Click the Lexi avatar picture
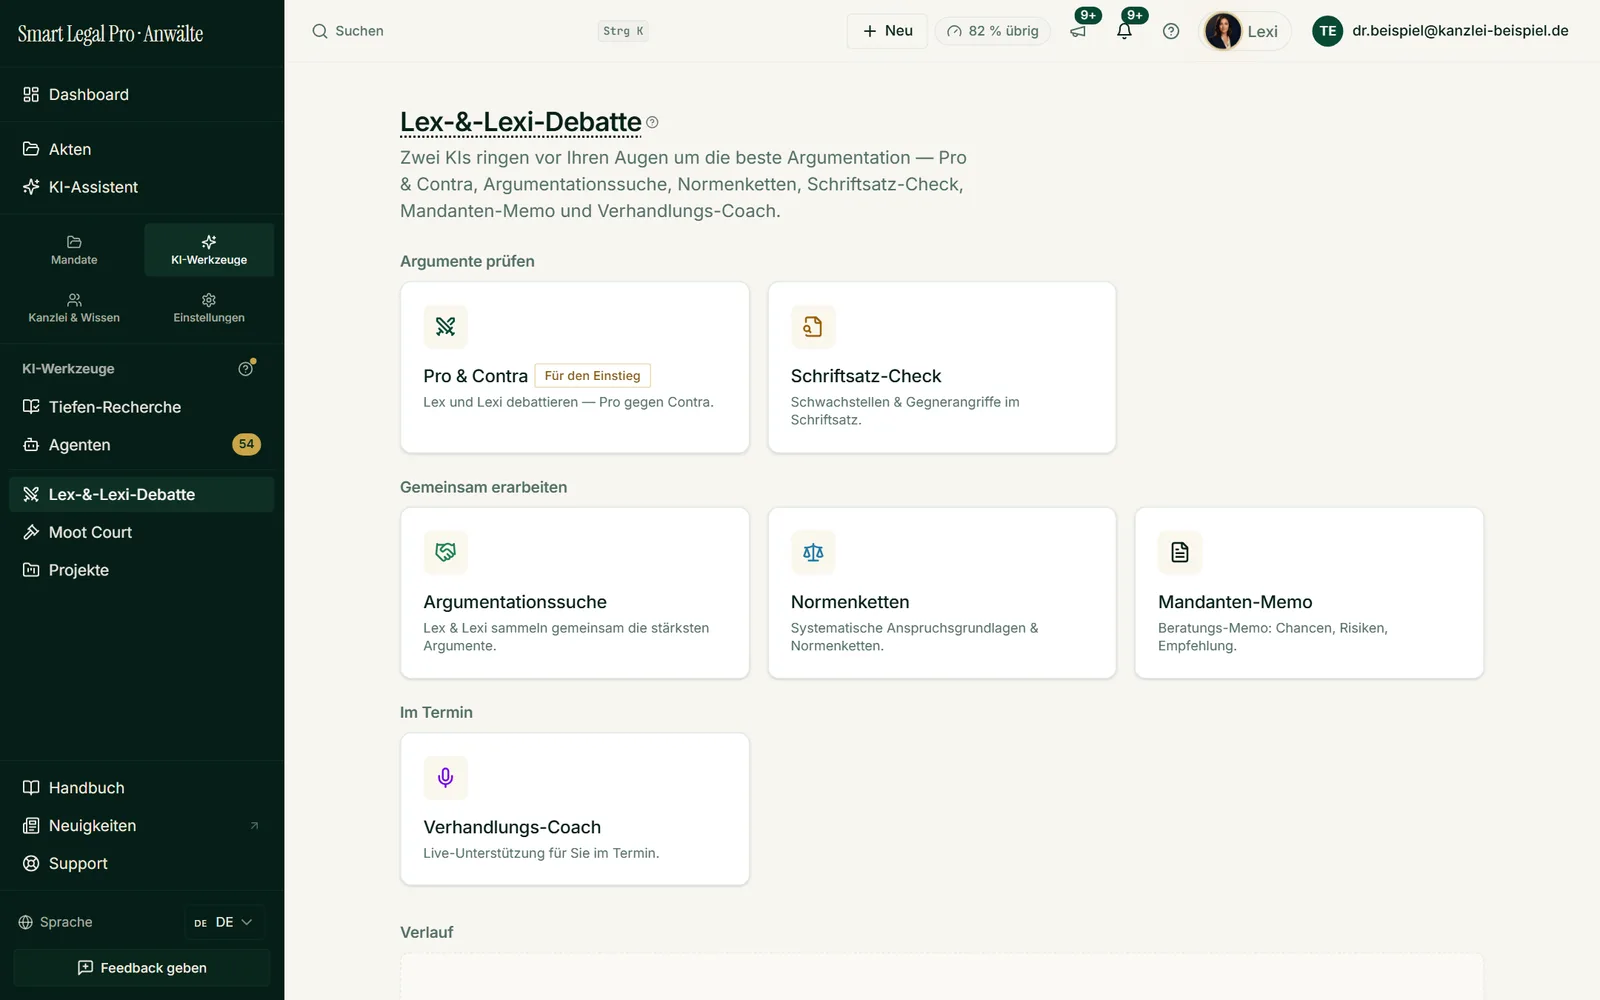 tap(1223, 31)
